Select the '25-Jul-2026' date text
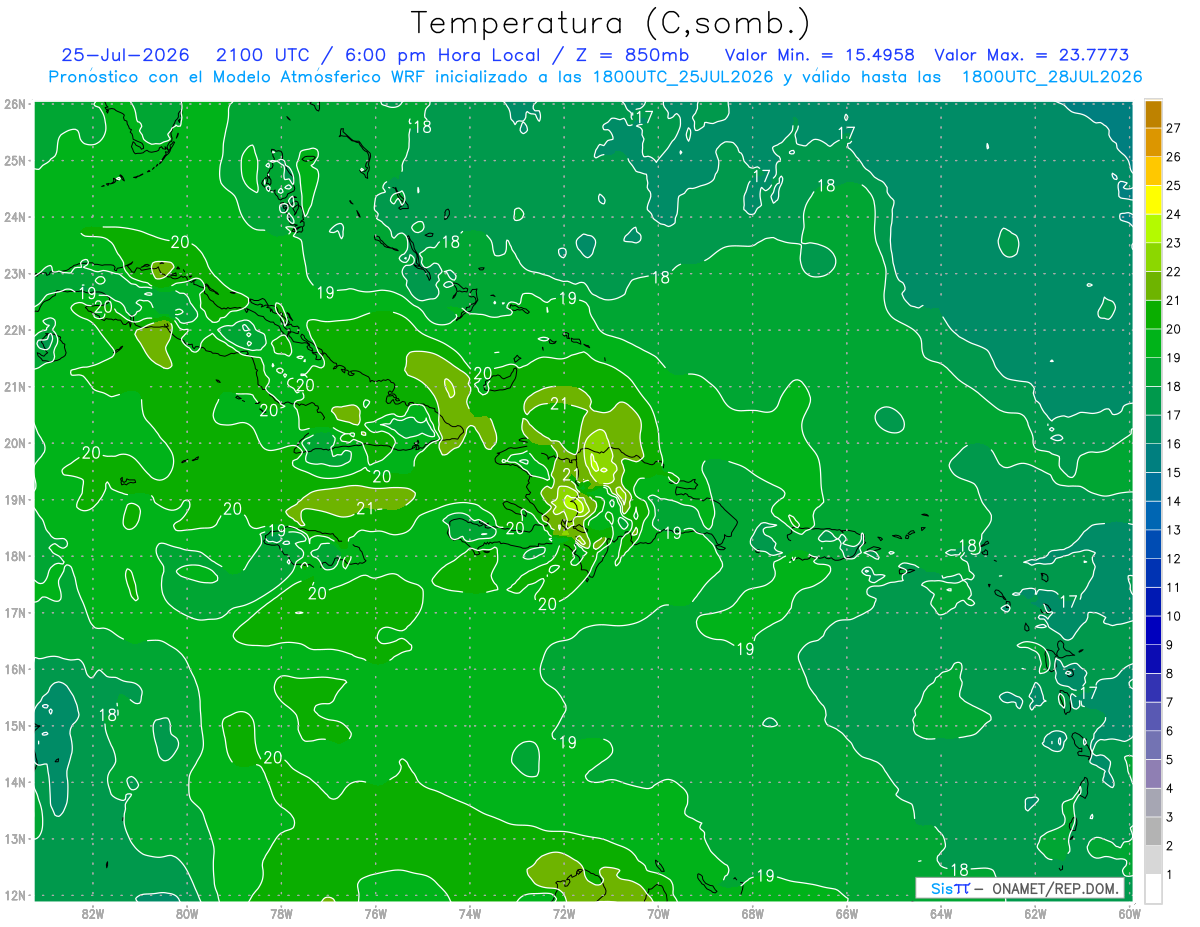1200x927 pixels. (x=123, y=55)
